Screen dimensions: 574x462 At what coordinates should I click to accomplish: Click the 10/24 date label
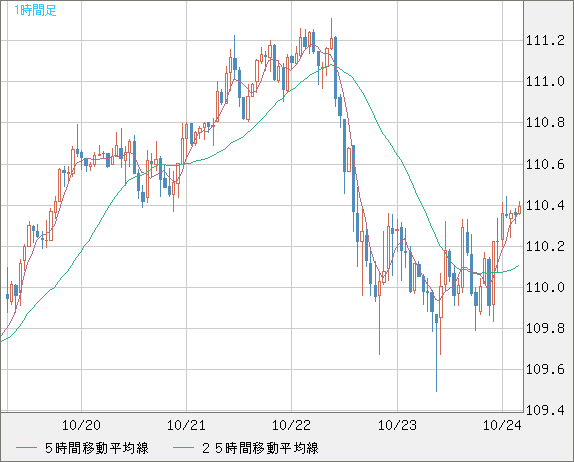coord(502,425)
